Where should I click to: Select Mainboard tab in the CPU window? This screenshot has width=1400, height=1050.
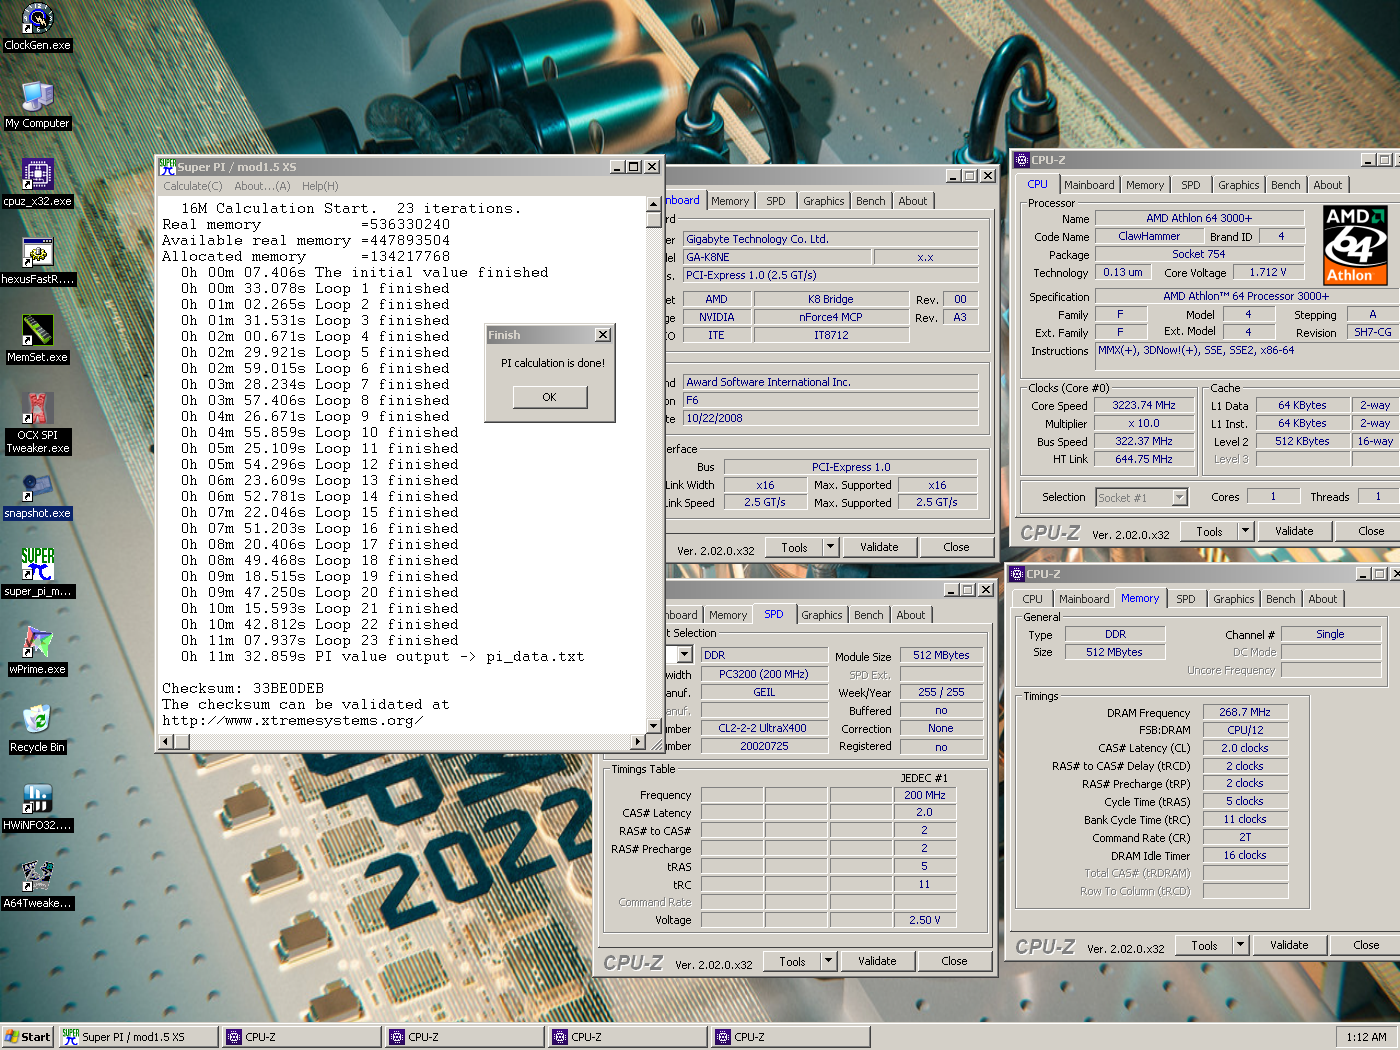(1089, 185)
